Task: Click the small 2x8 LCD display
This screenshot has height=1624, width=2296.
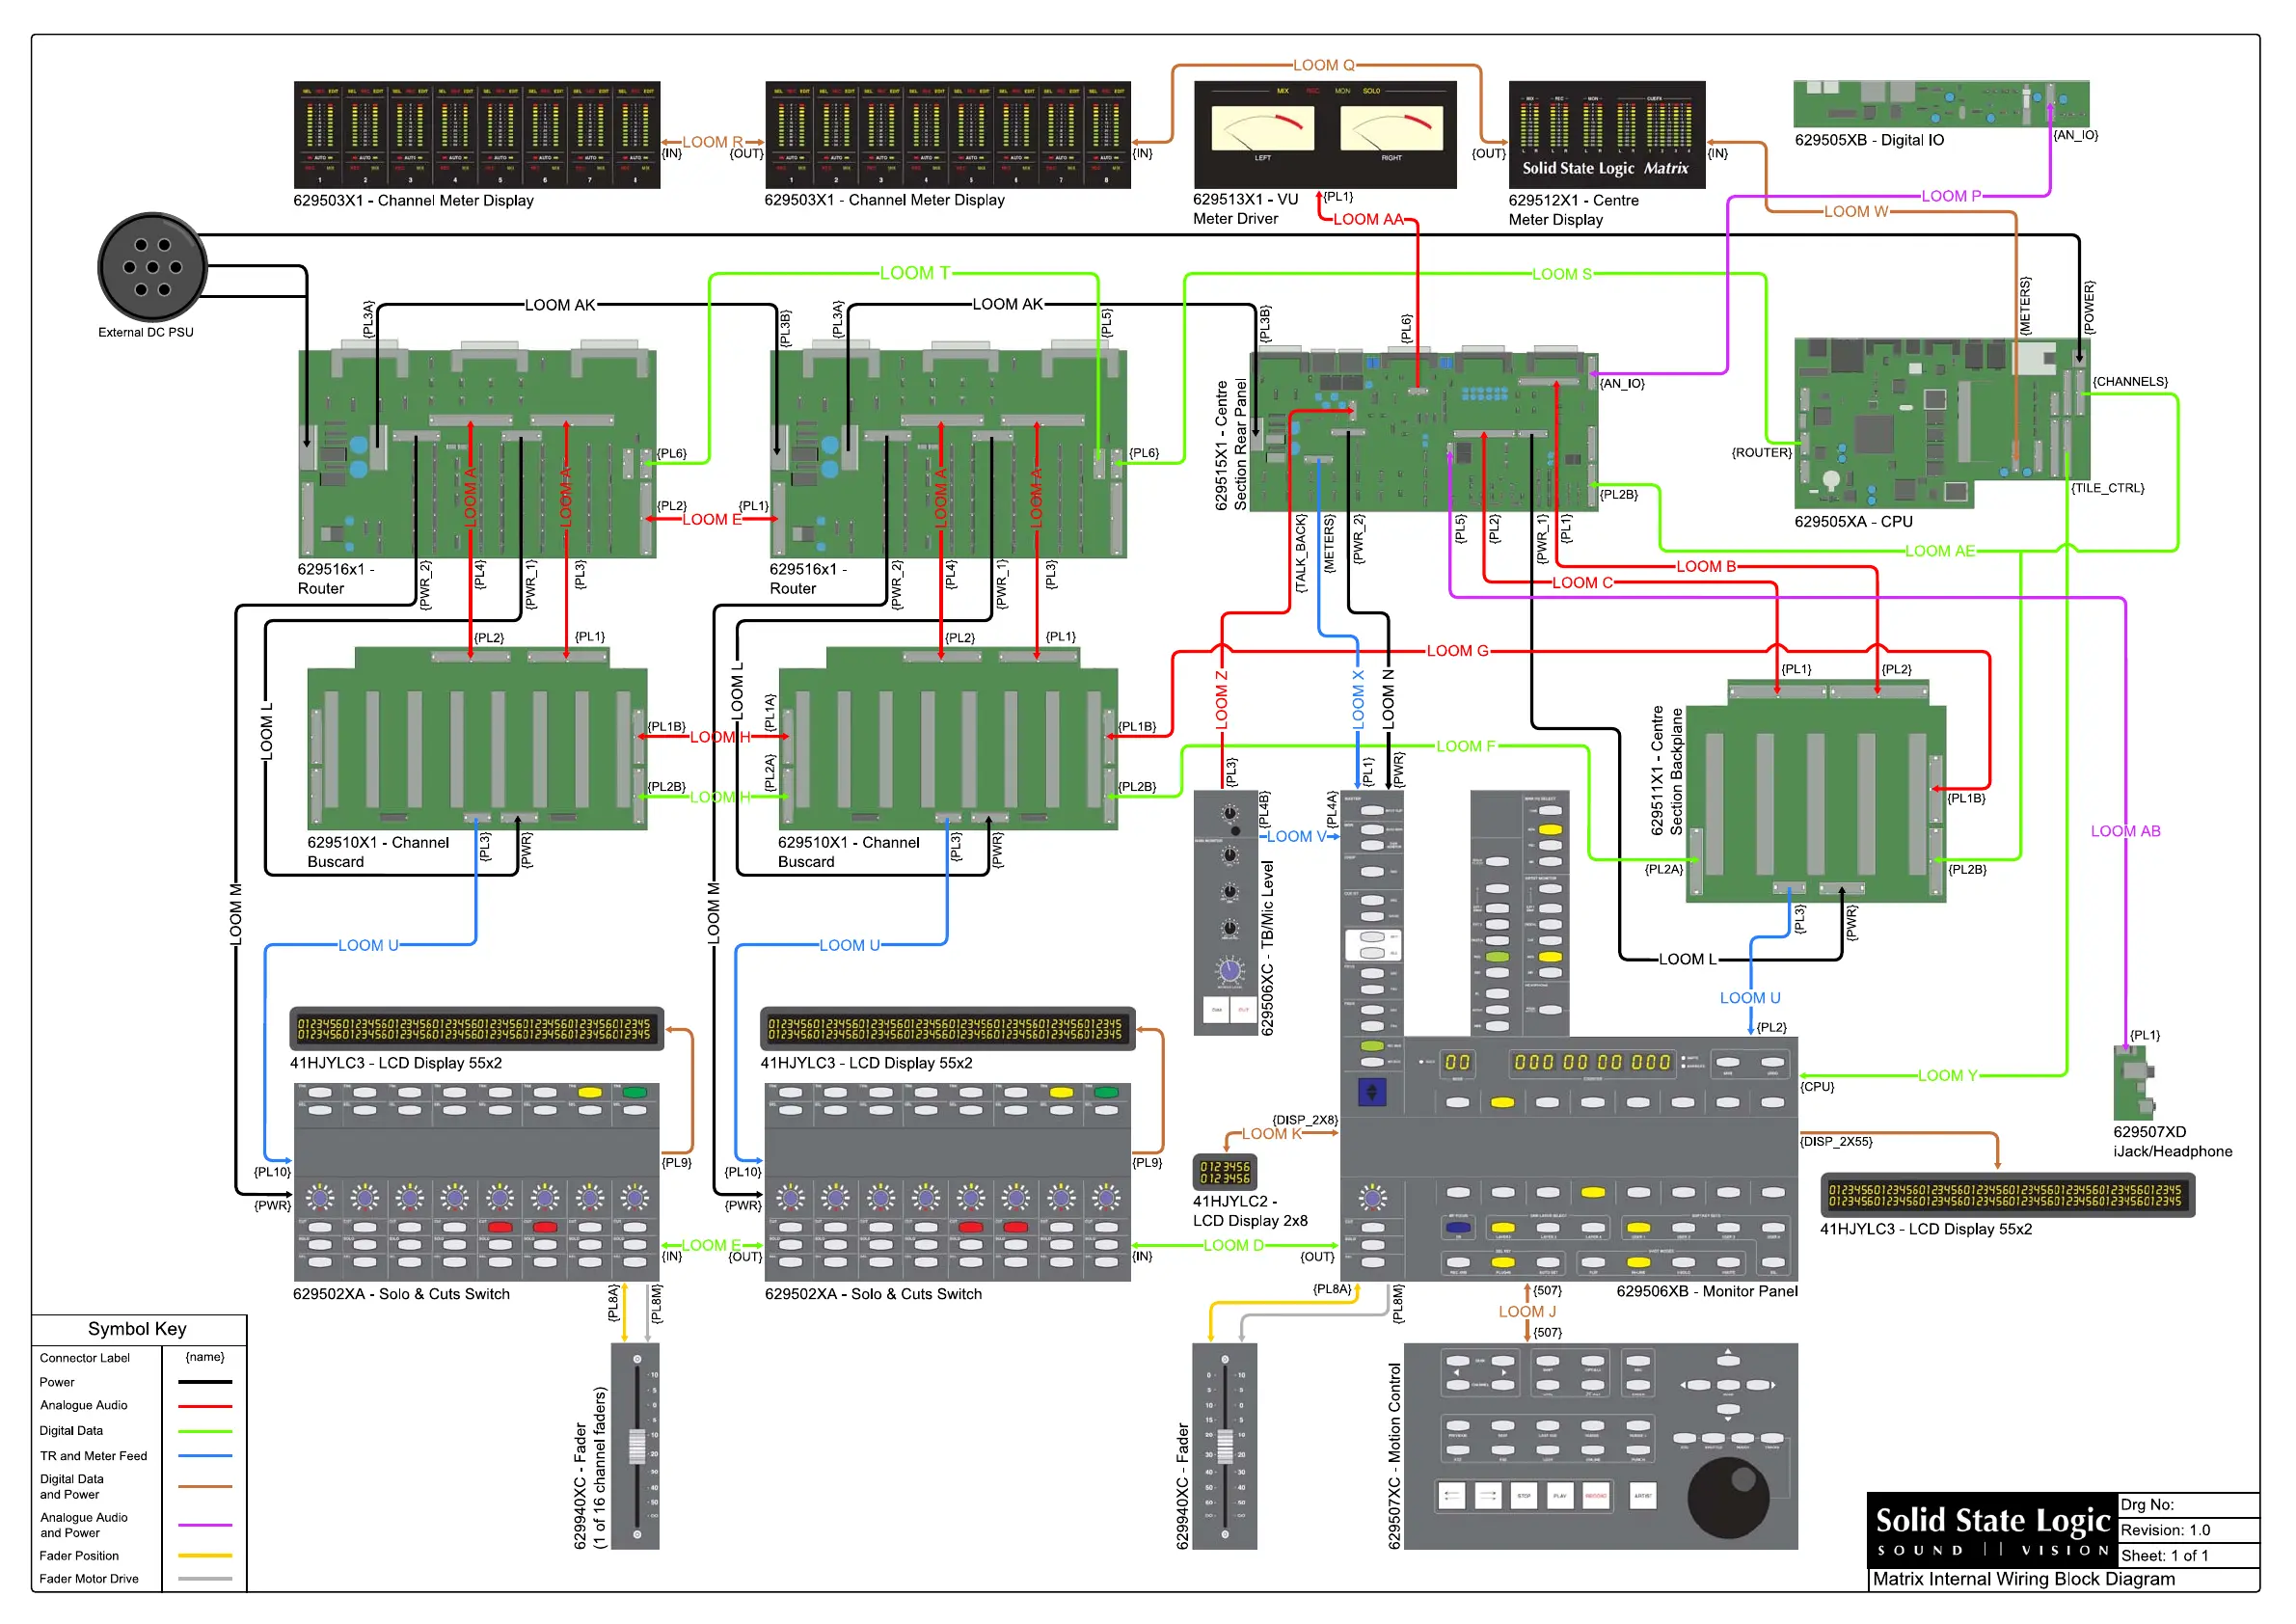Action: click(x=1224, y=1172)
